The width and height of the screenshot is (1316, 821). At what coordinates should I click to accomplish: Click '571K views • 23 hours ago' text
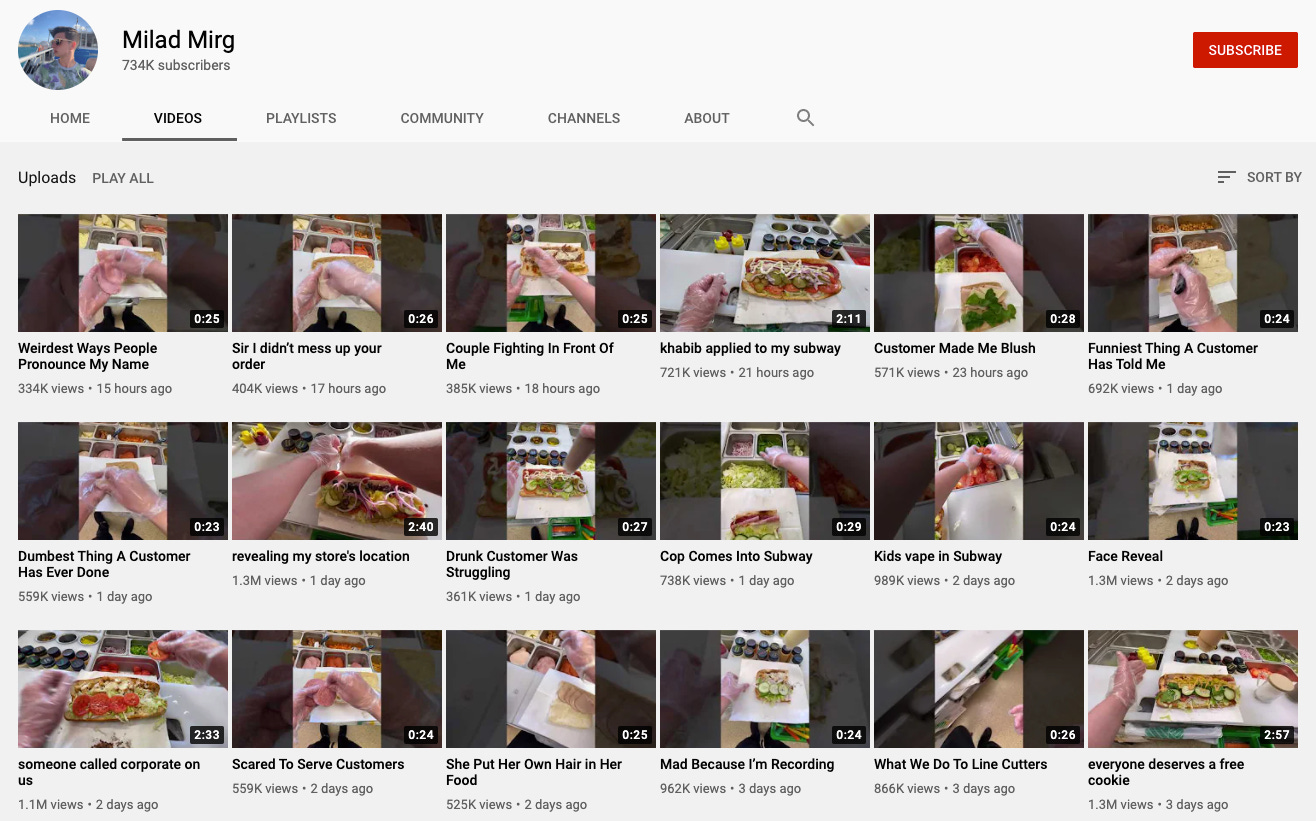[951, 372]
